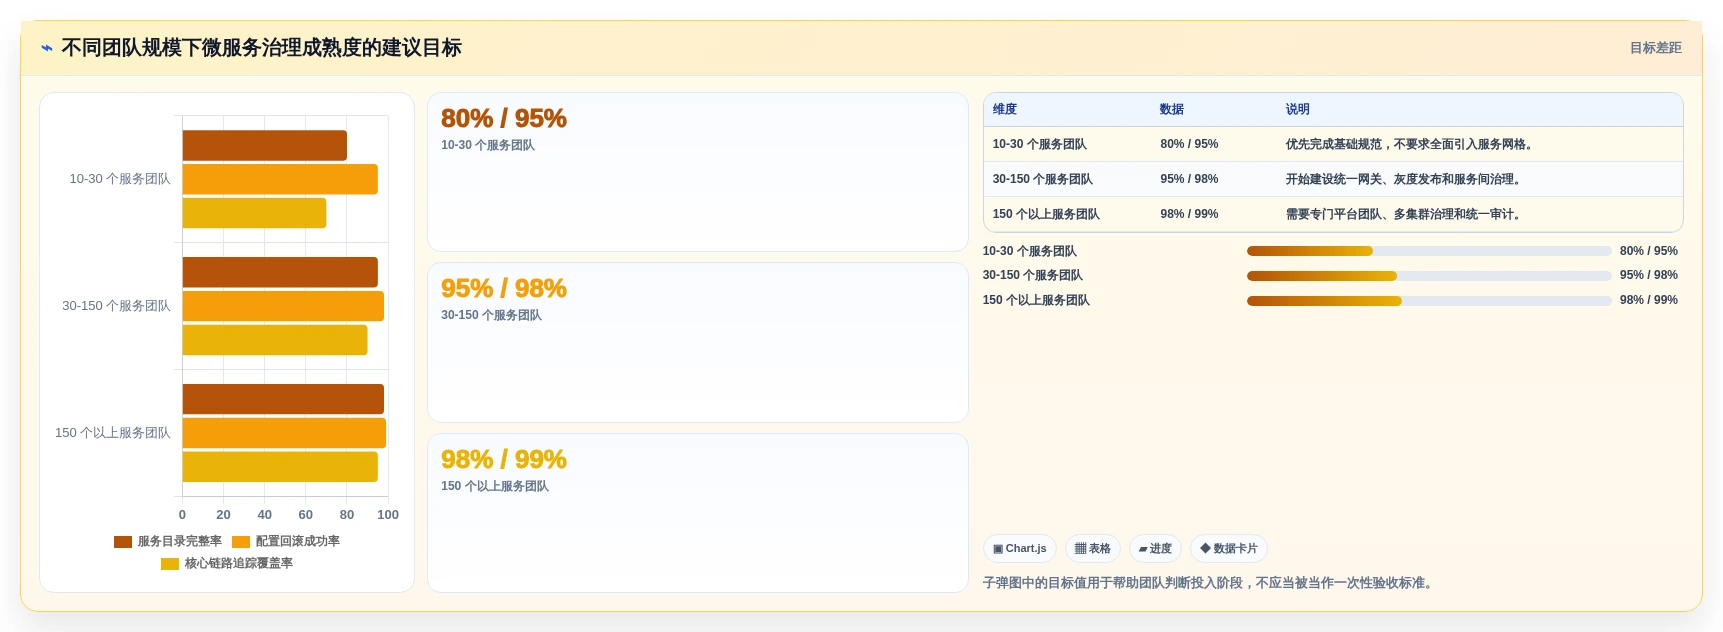Click the lightning icon beside the title

point(47,48)
